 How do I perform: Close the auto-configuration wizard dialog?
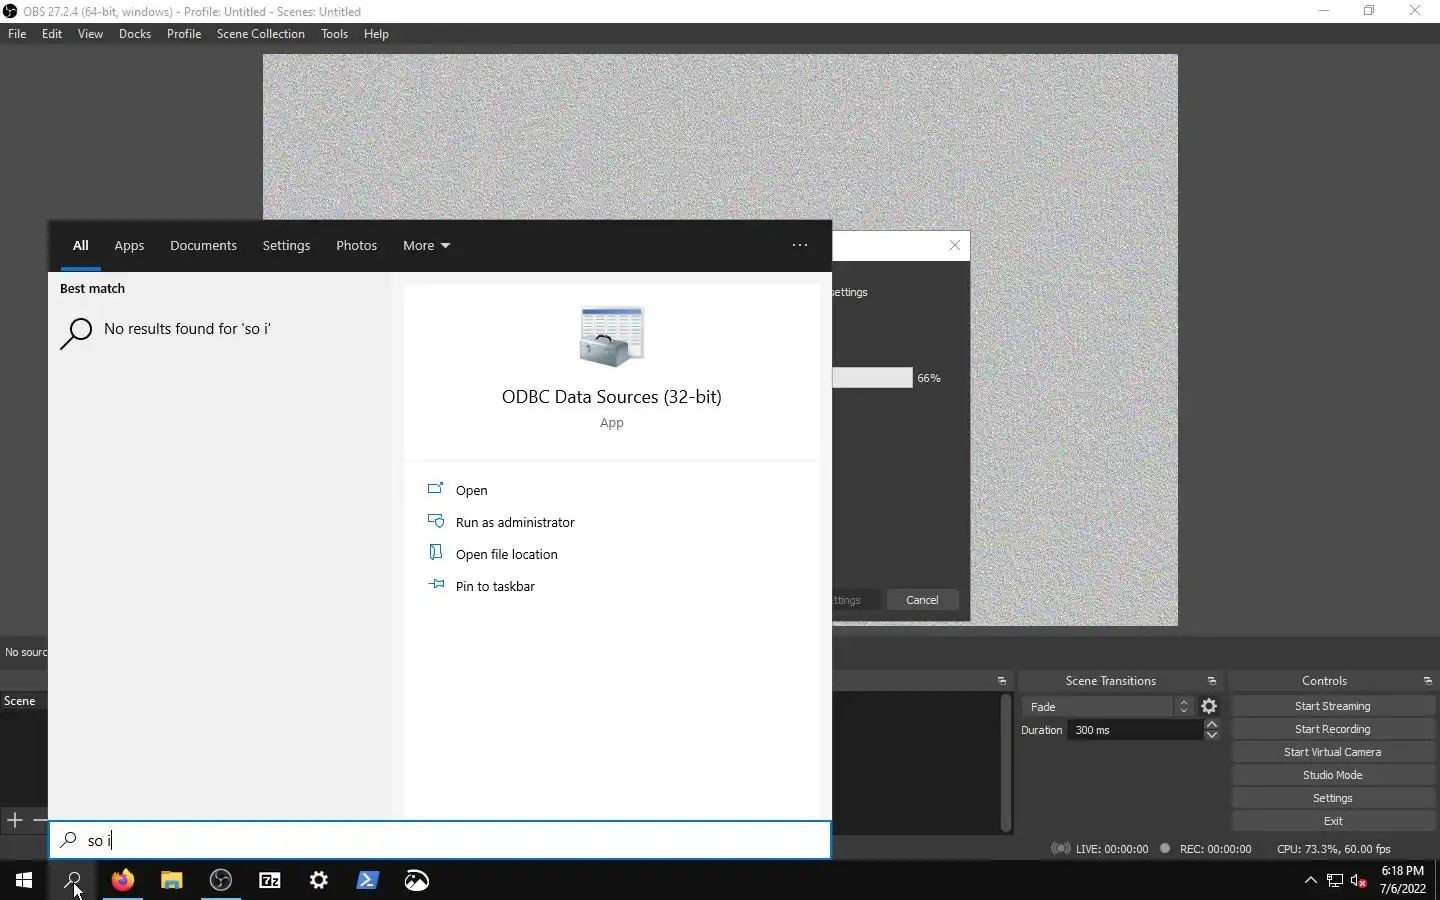954,245
